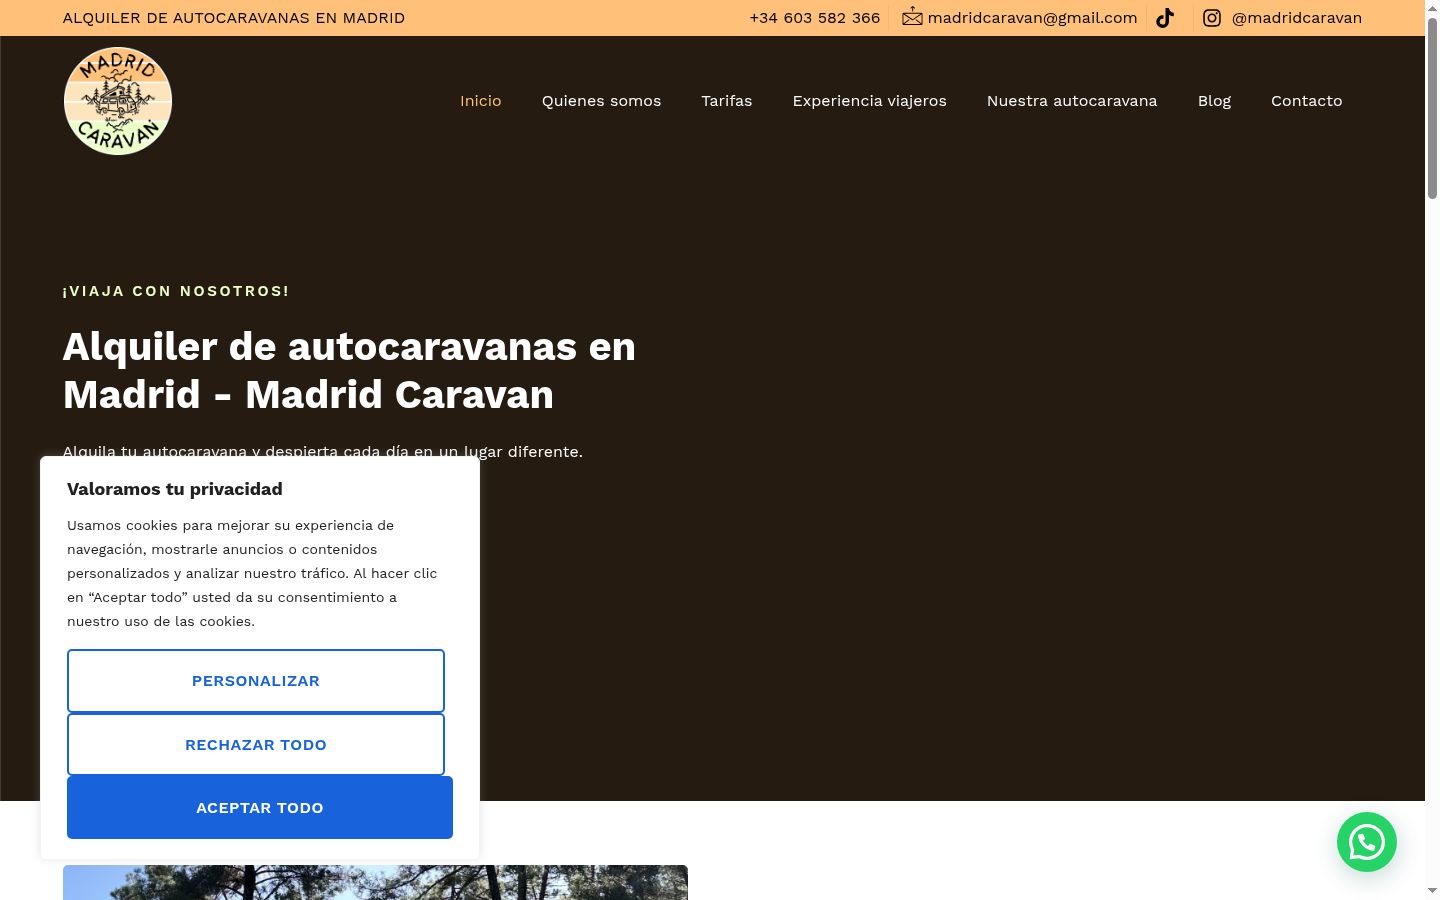Click the email envelope icon
Image resolution: width=1440 pixels, height=900 pixels.
(912, 17)
